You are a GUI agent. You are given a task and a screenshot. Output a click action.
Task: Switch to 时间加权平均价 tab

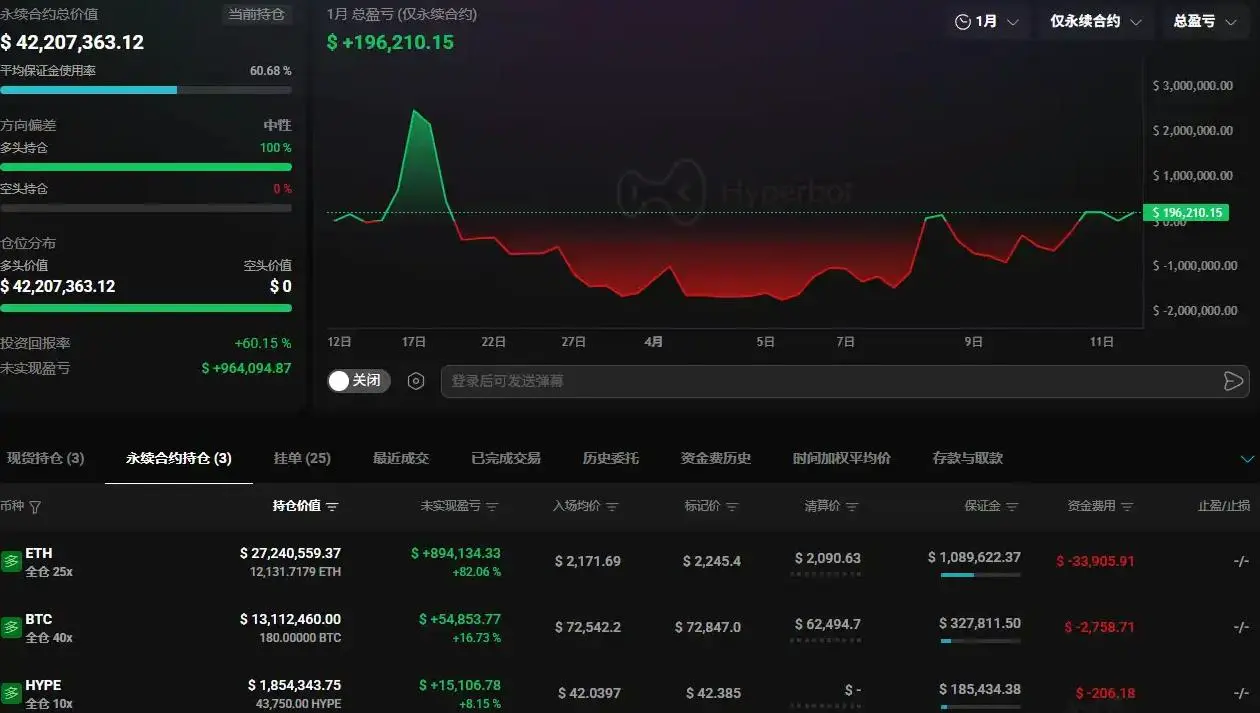click(842, 458)
